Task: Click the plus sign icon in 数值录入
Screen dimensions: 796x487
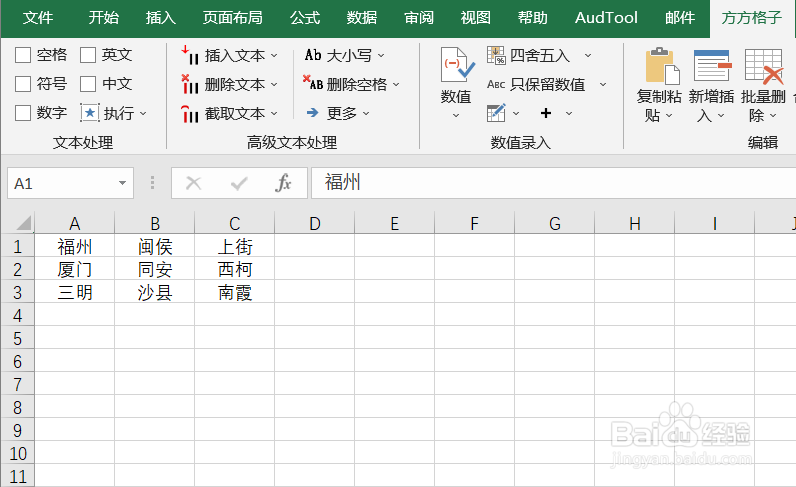Action: 546,113
